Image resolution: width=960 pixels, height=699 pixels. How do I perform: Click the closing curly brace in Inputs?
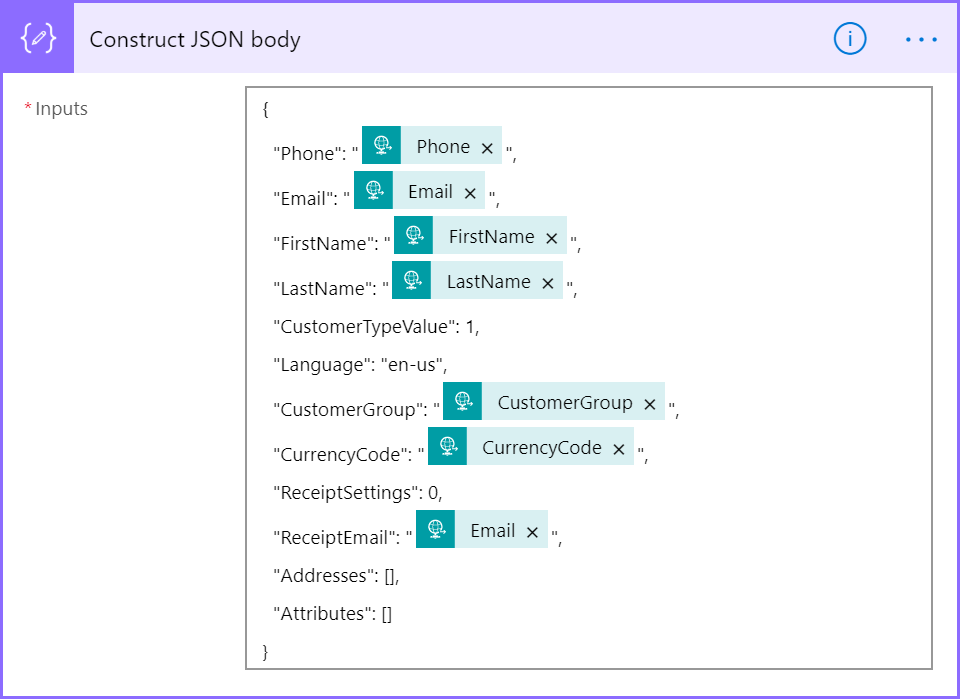click(x=265, y=652)
